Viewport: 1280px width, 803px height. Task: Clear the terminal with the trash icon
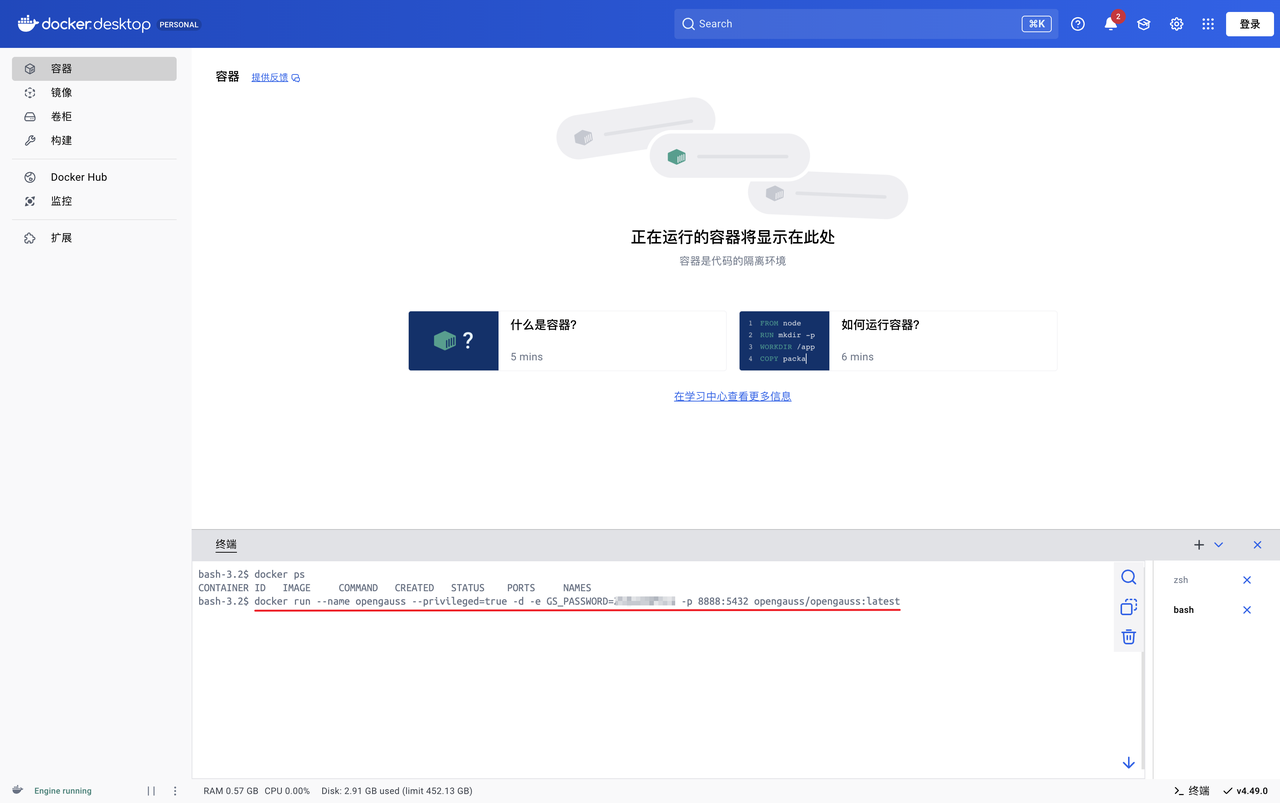point(1128,637)
